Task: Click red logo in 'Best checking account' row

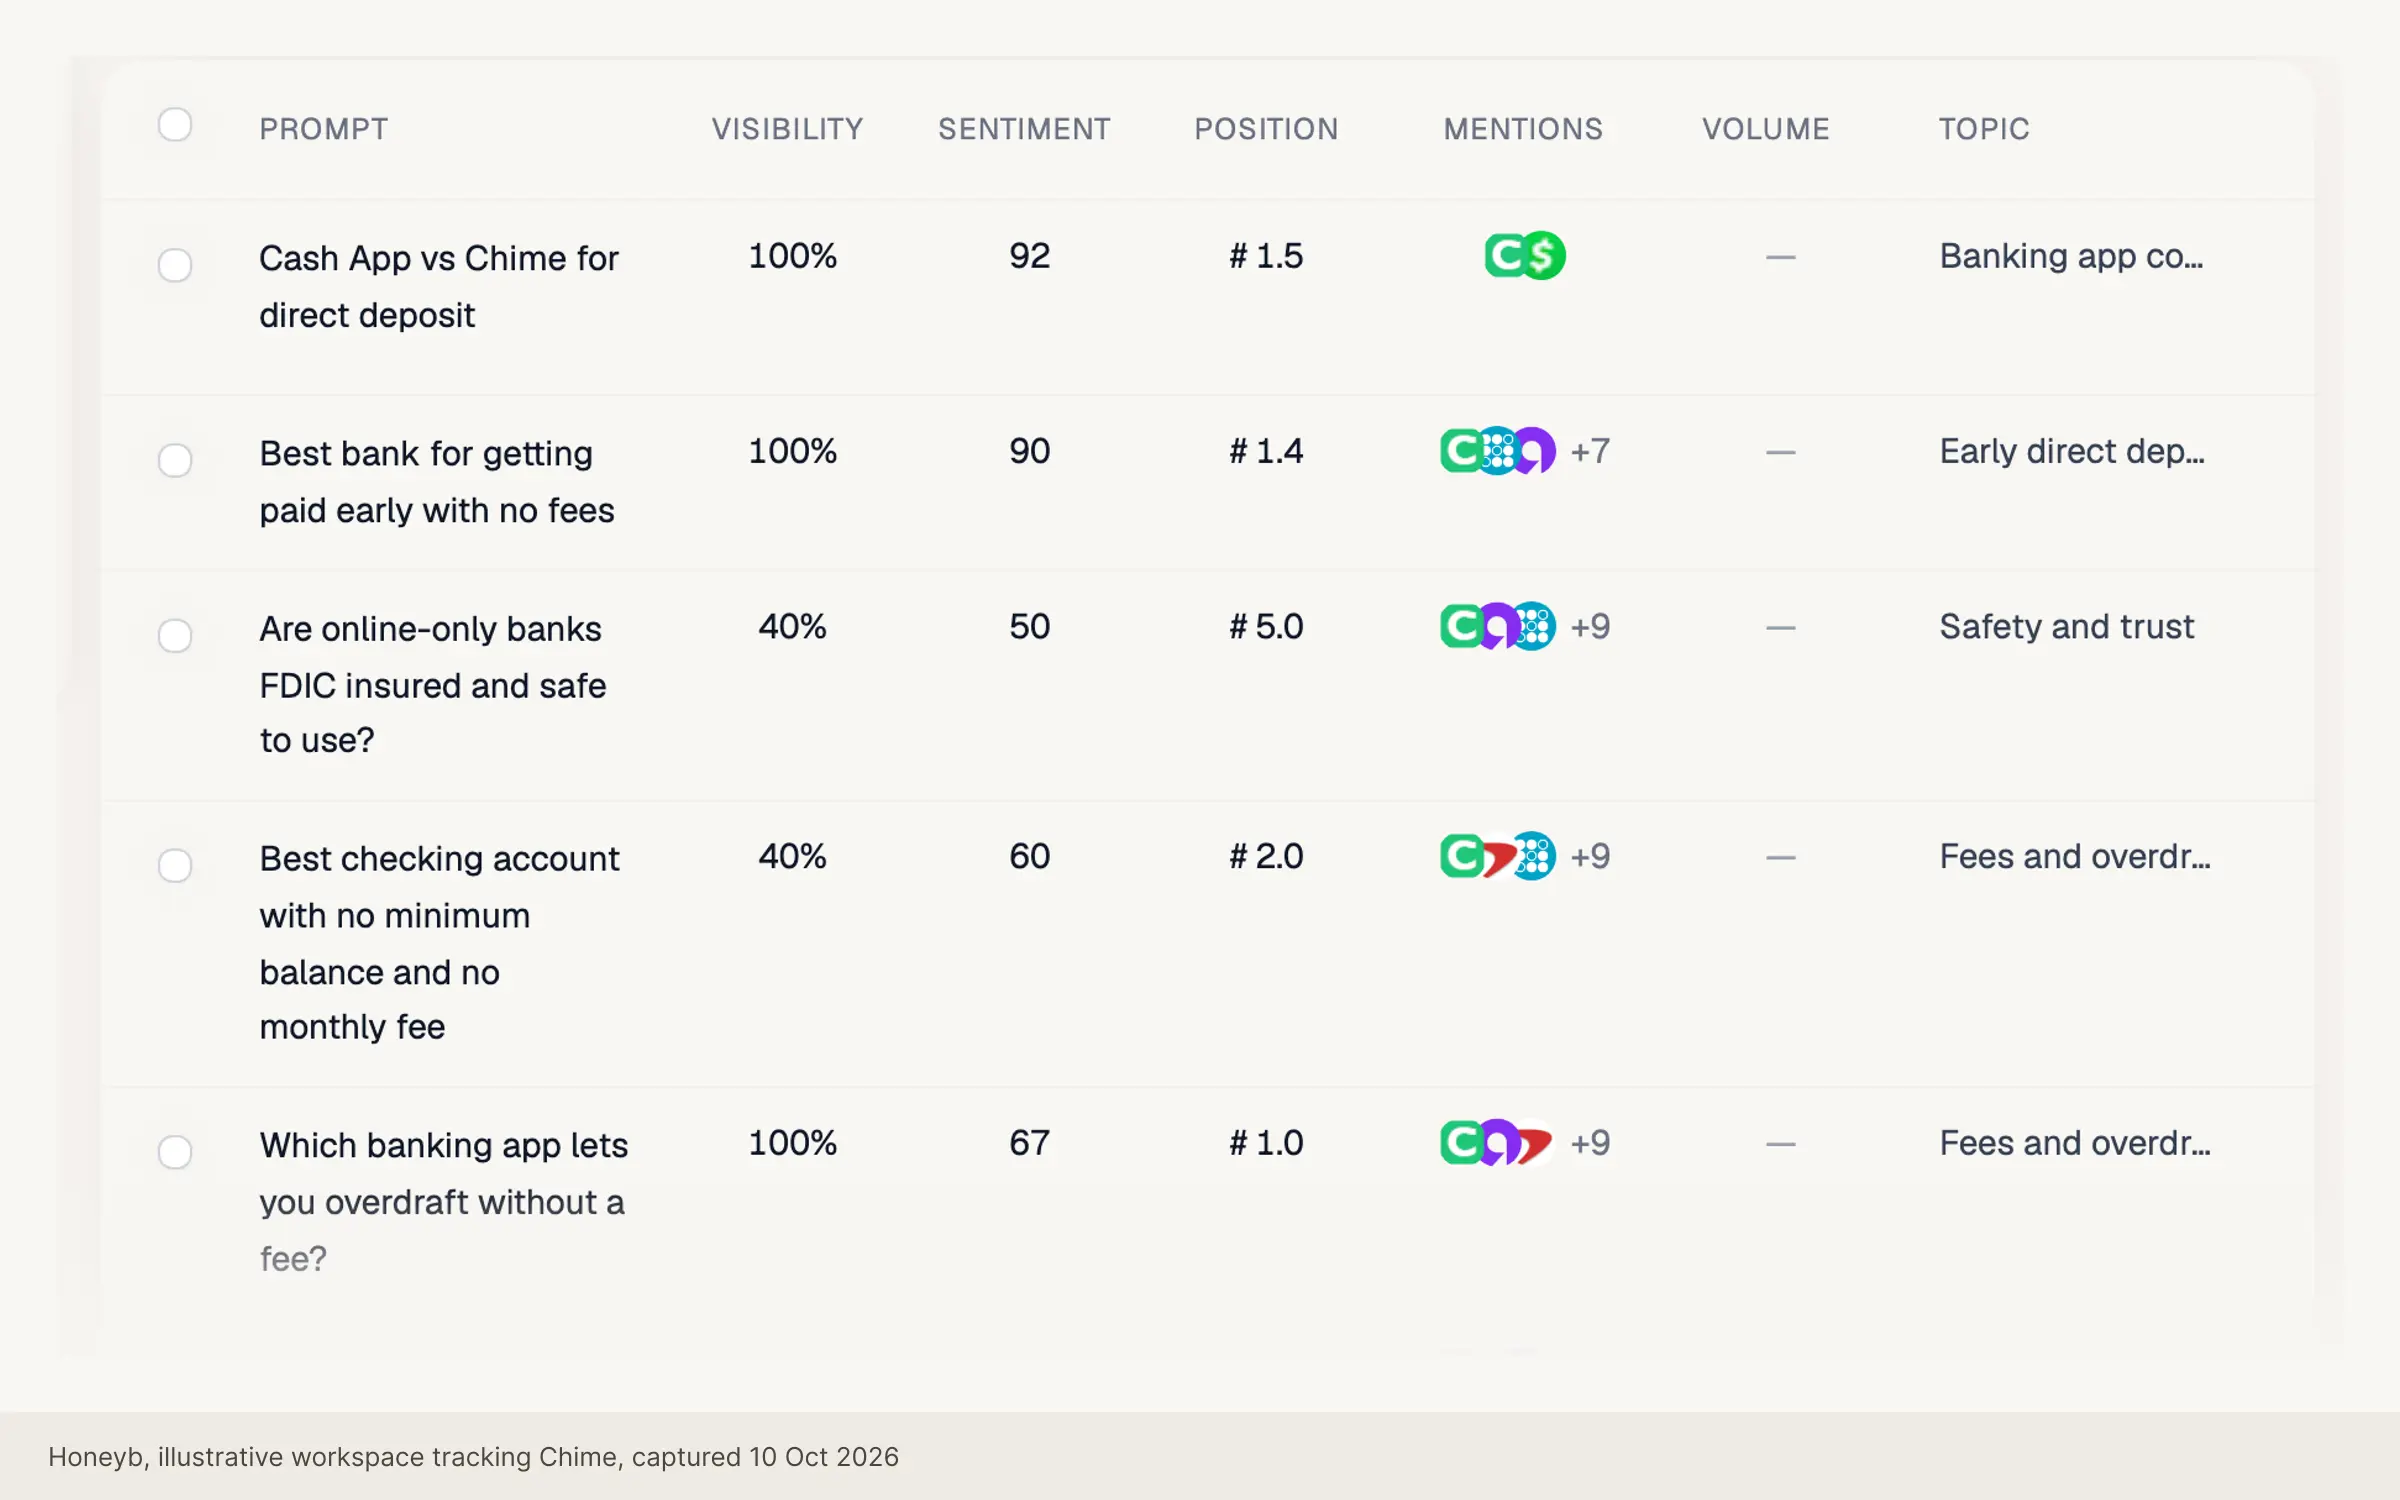Action: [1499, 858]
